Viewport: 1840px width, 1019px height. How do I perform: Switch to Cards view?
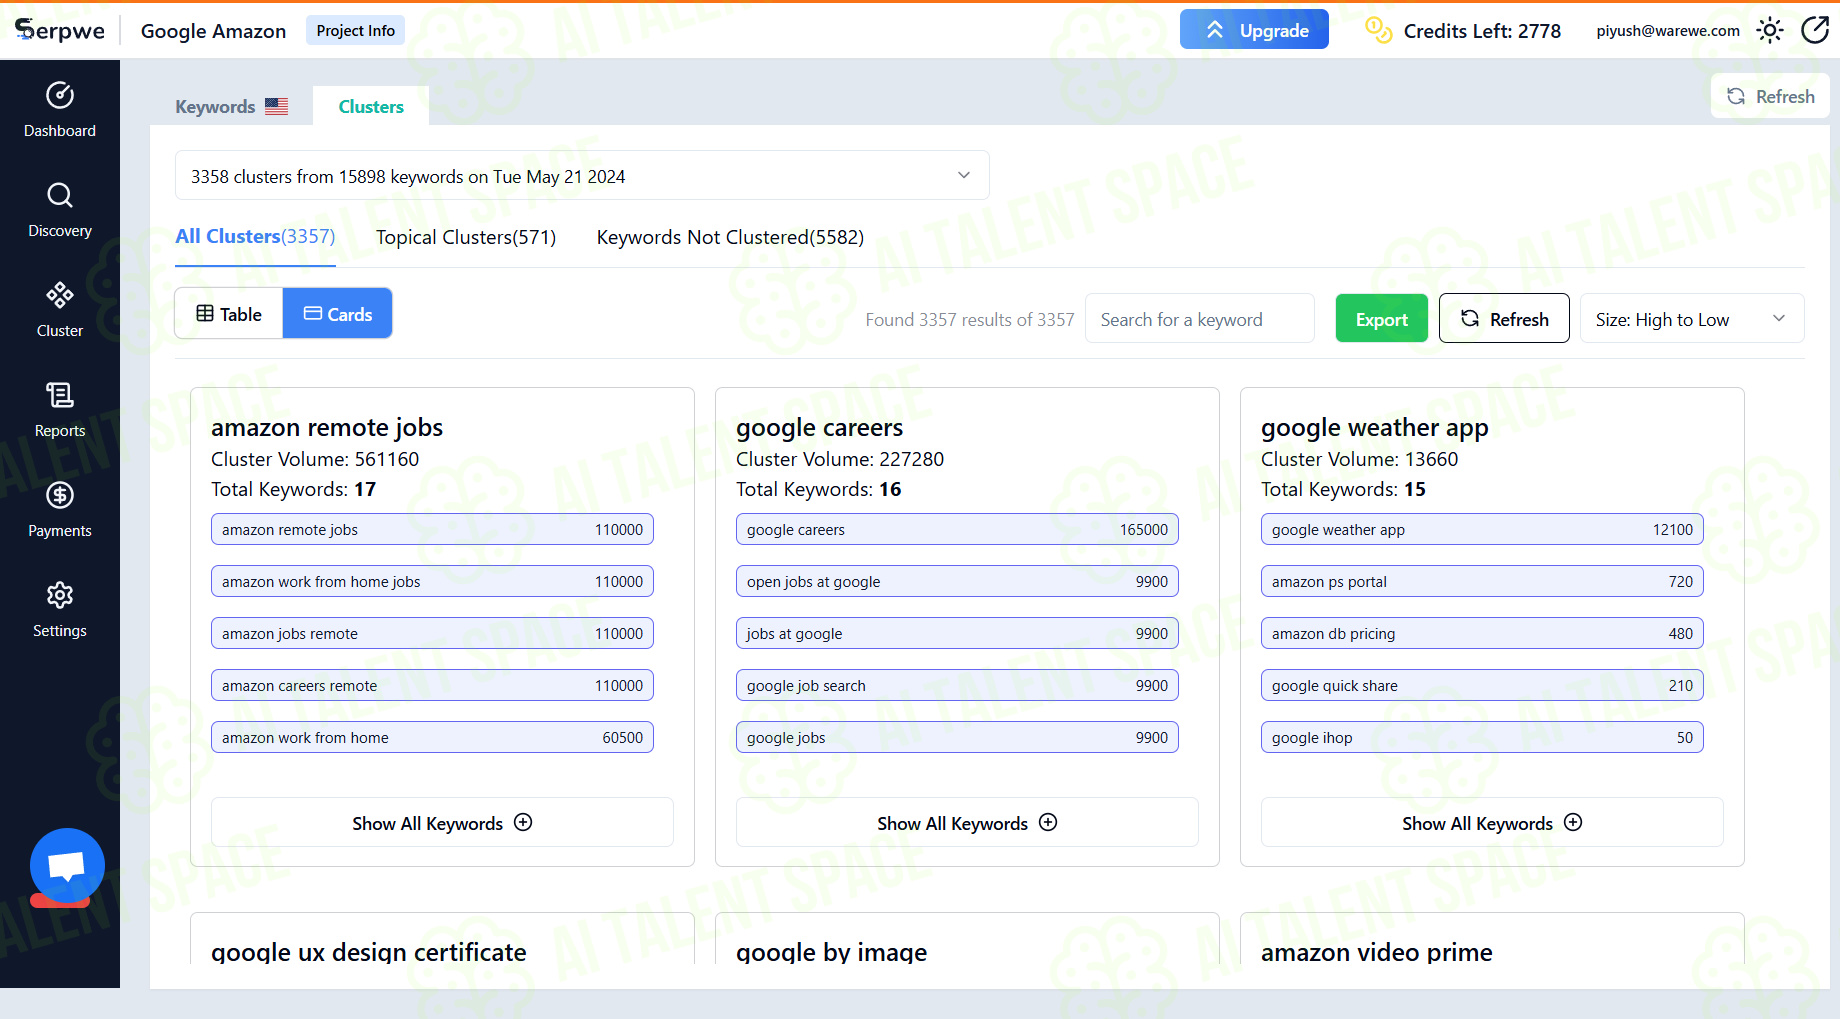pos(338,313)
